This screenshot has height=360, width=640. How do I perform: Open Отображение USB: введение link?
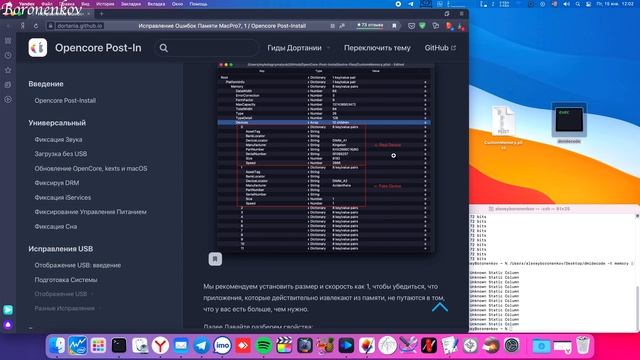78,265
